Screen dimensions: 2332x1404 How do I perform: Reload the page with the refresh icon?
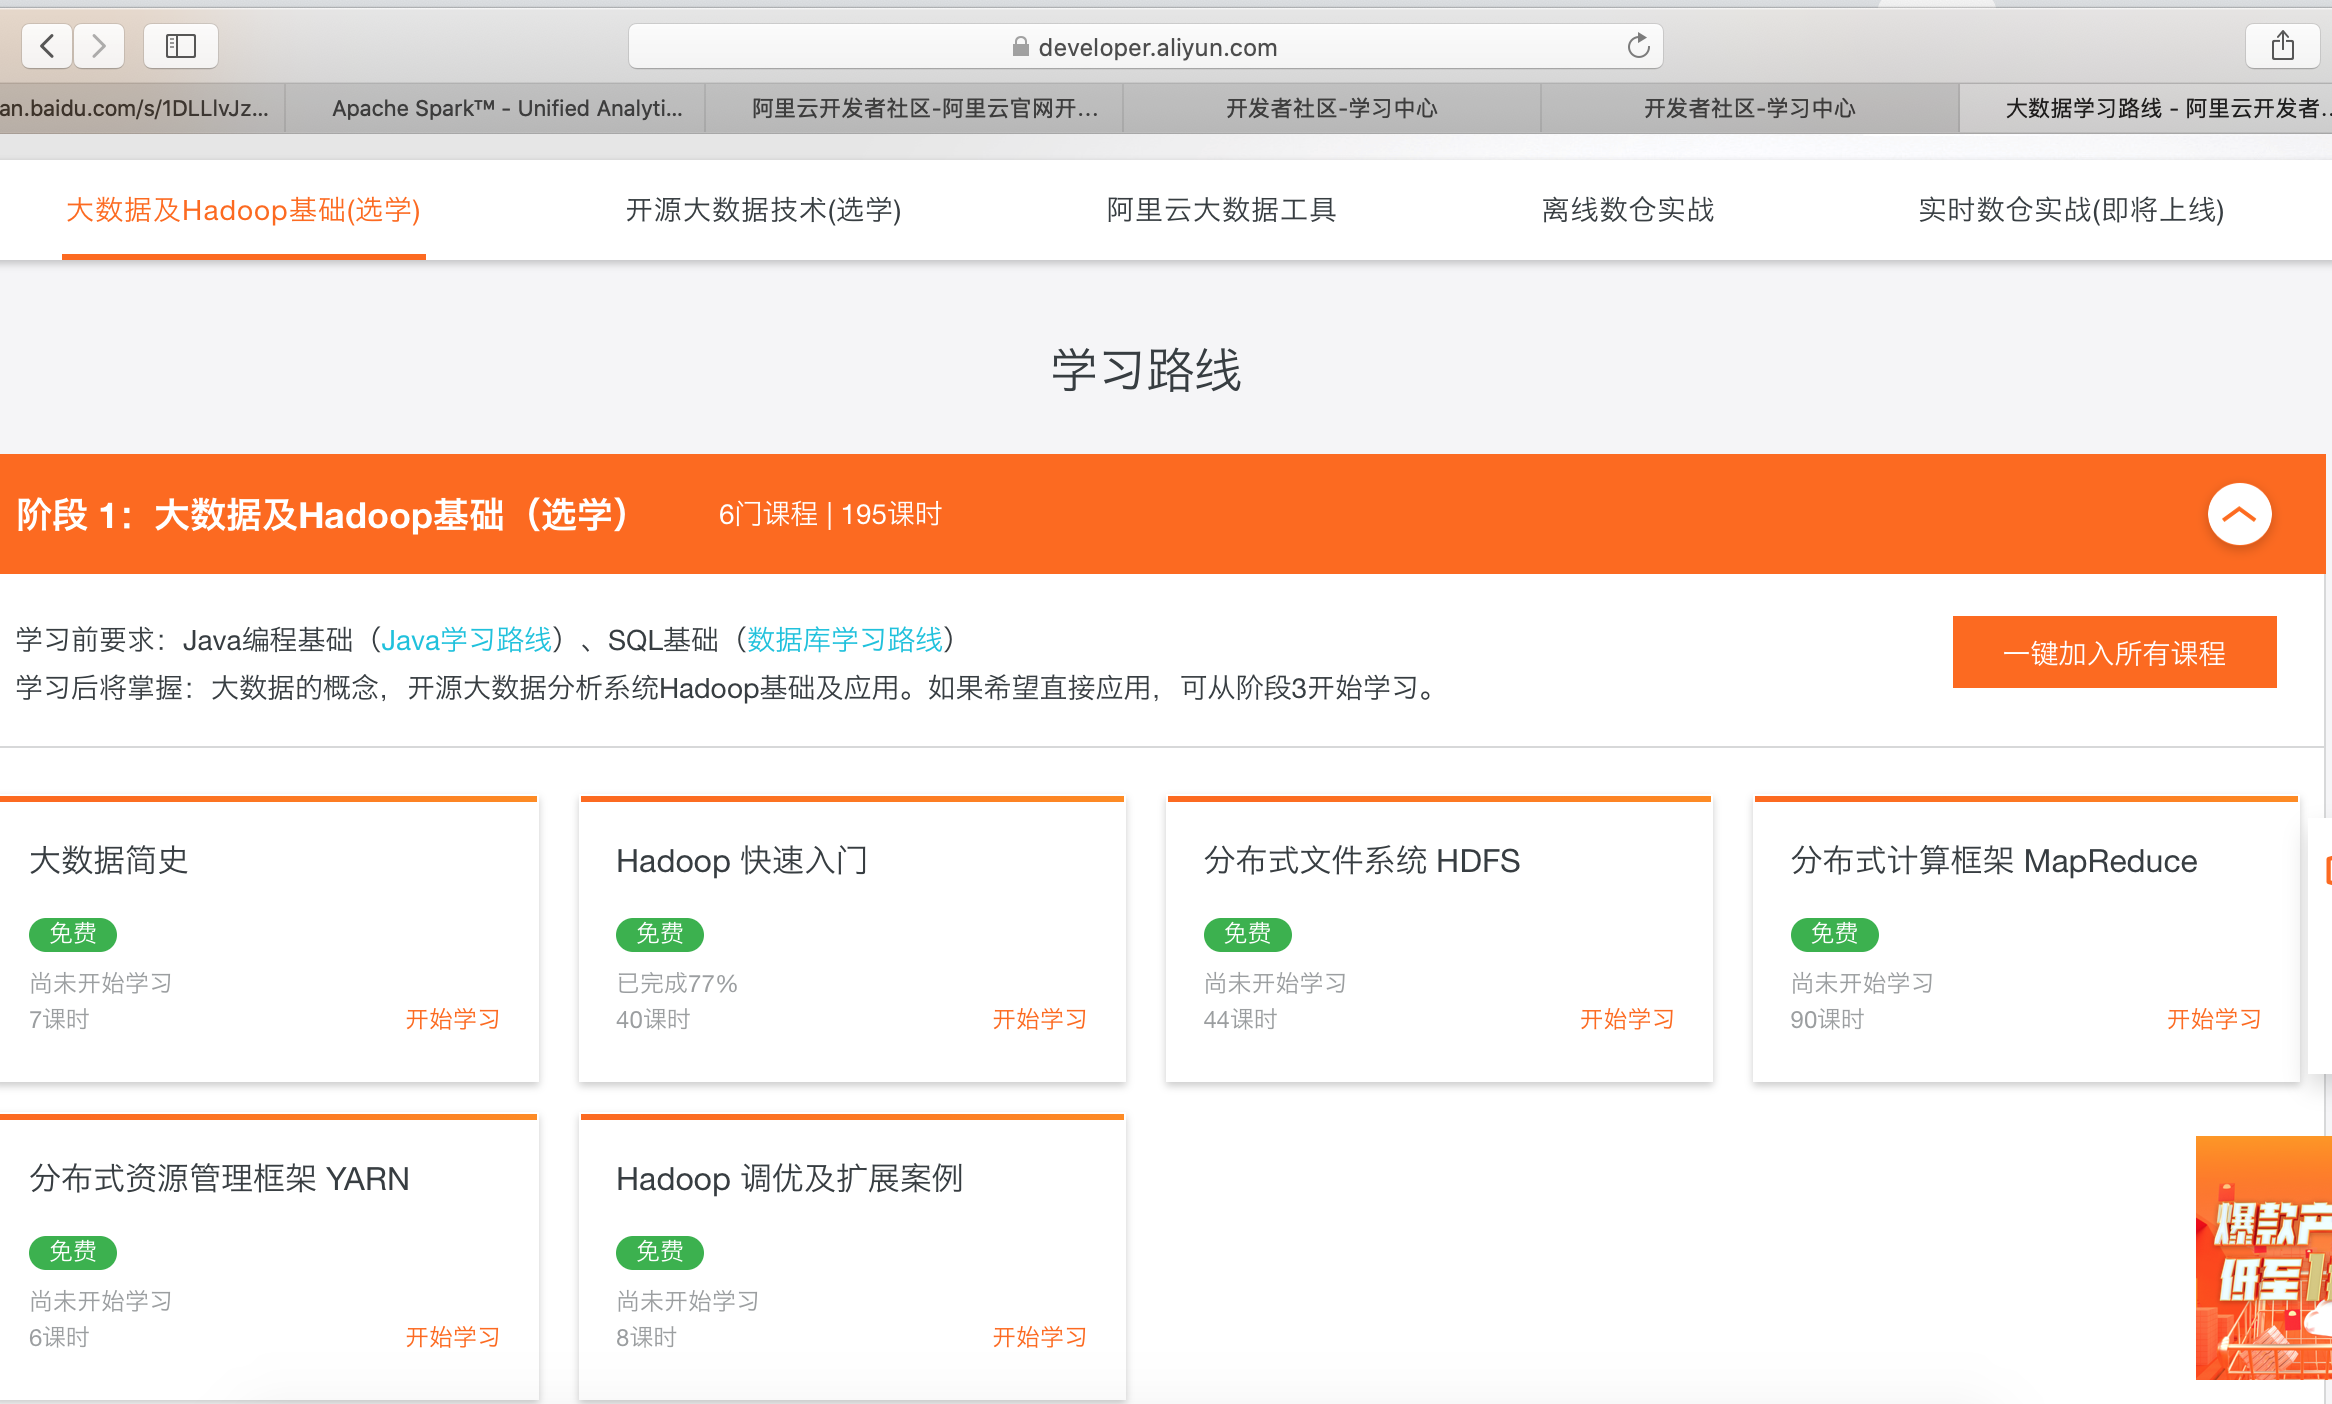pos(1638,46)
